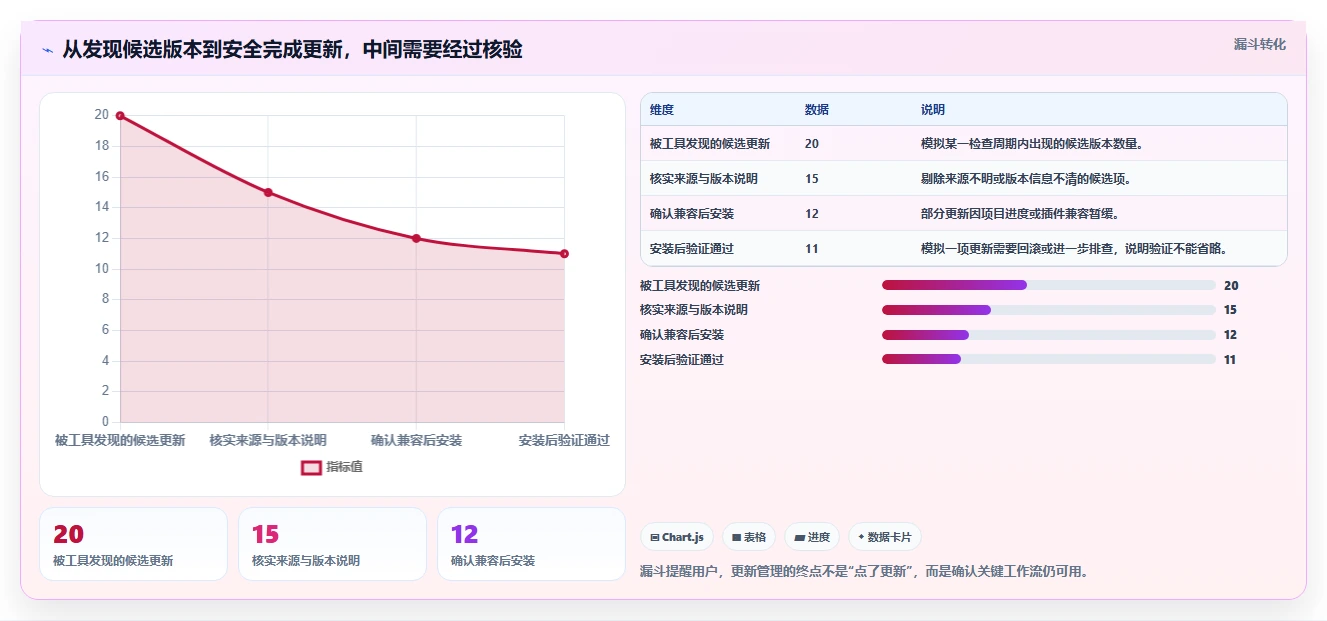Select the 进度 tag
This screenshot has height=621, width=1327.
(812, 537)
